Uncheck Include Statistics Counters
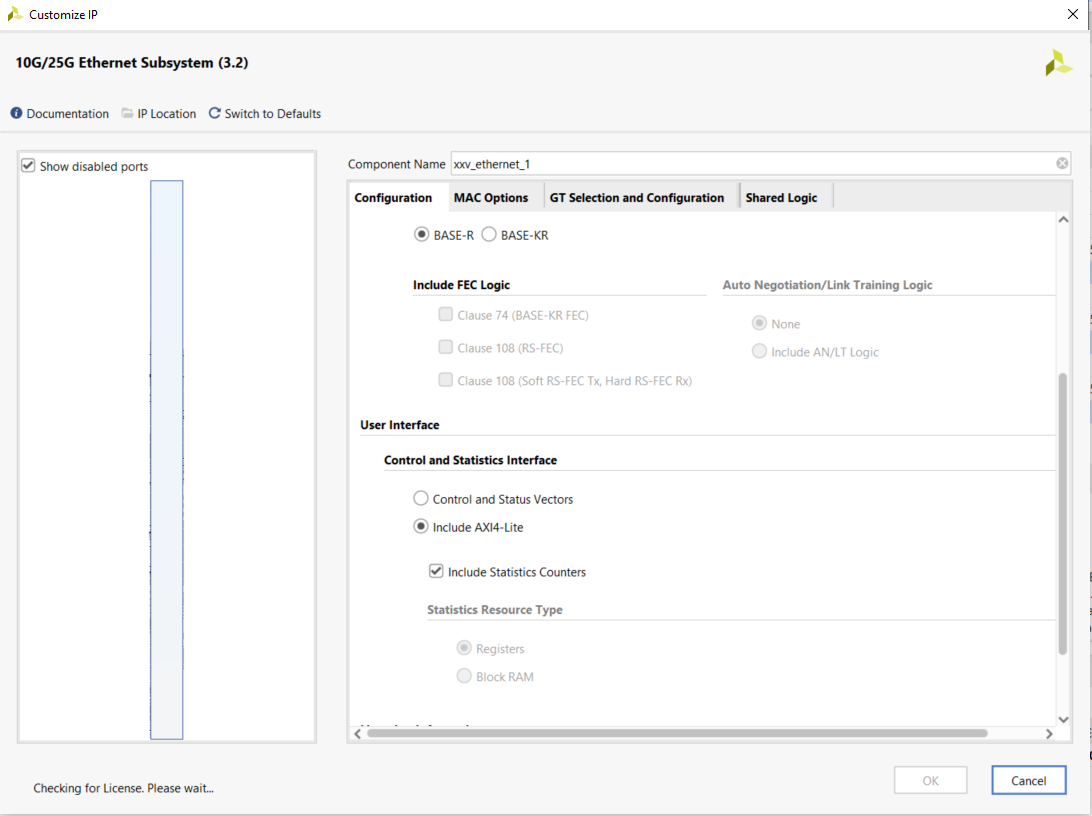Image resolution: width=1092 pixels, height=816 pixels. pyautogui.click(x=436, y=571)
